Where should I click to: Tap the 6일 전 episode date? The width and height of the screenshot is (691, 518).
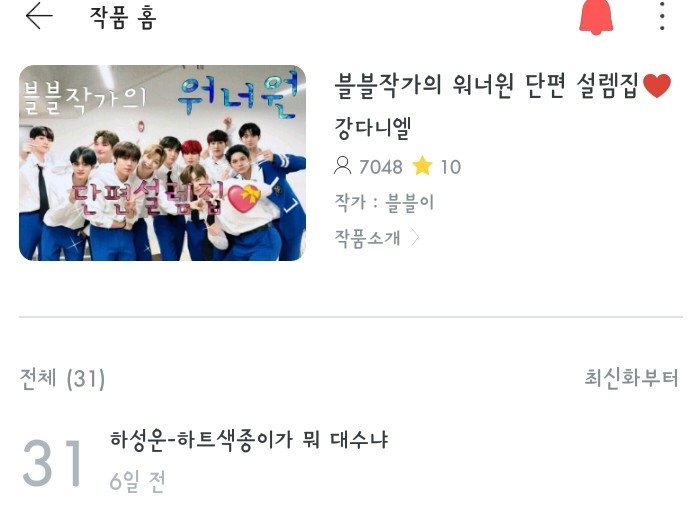coord(137,481)
